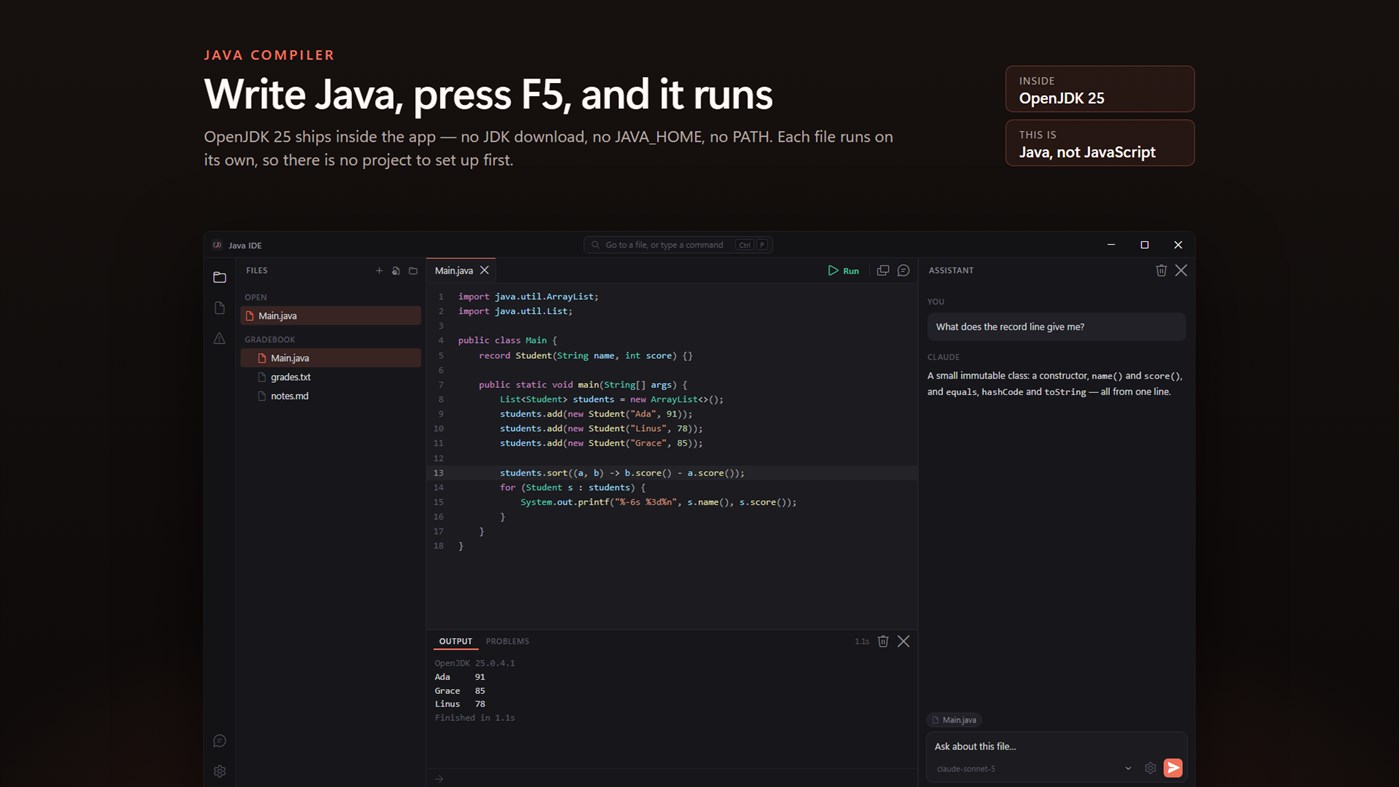Click the "OpenJDK 25.0.4.1" output line
The height and width of the screenshot is (787, 1399).
(x=475, y=663)
